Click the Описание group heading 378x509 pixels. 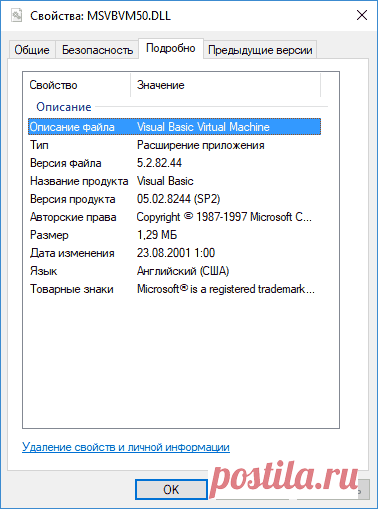click(x=64, y=107)
